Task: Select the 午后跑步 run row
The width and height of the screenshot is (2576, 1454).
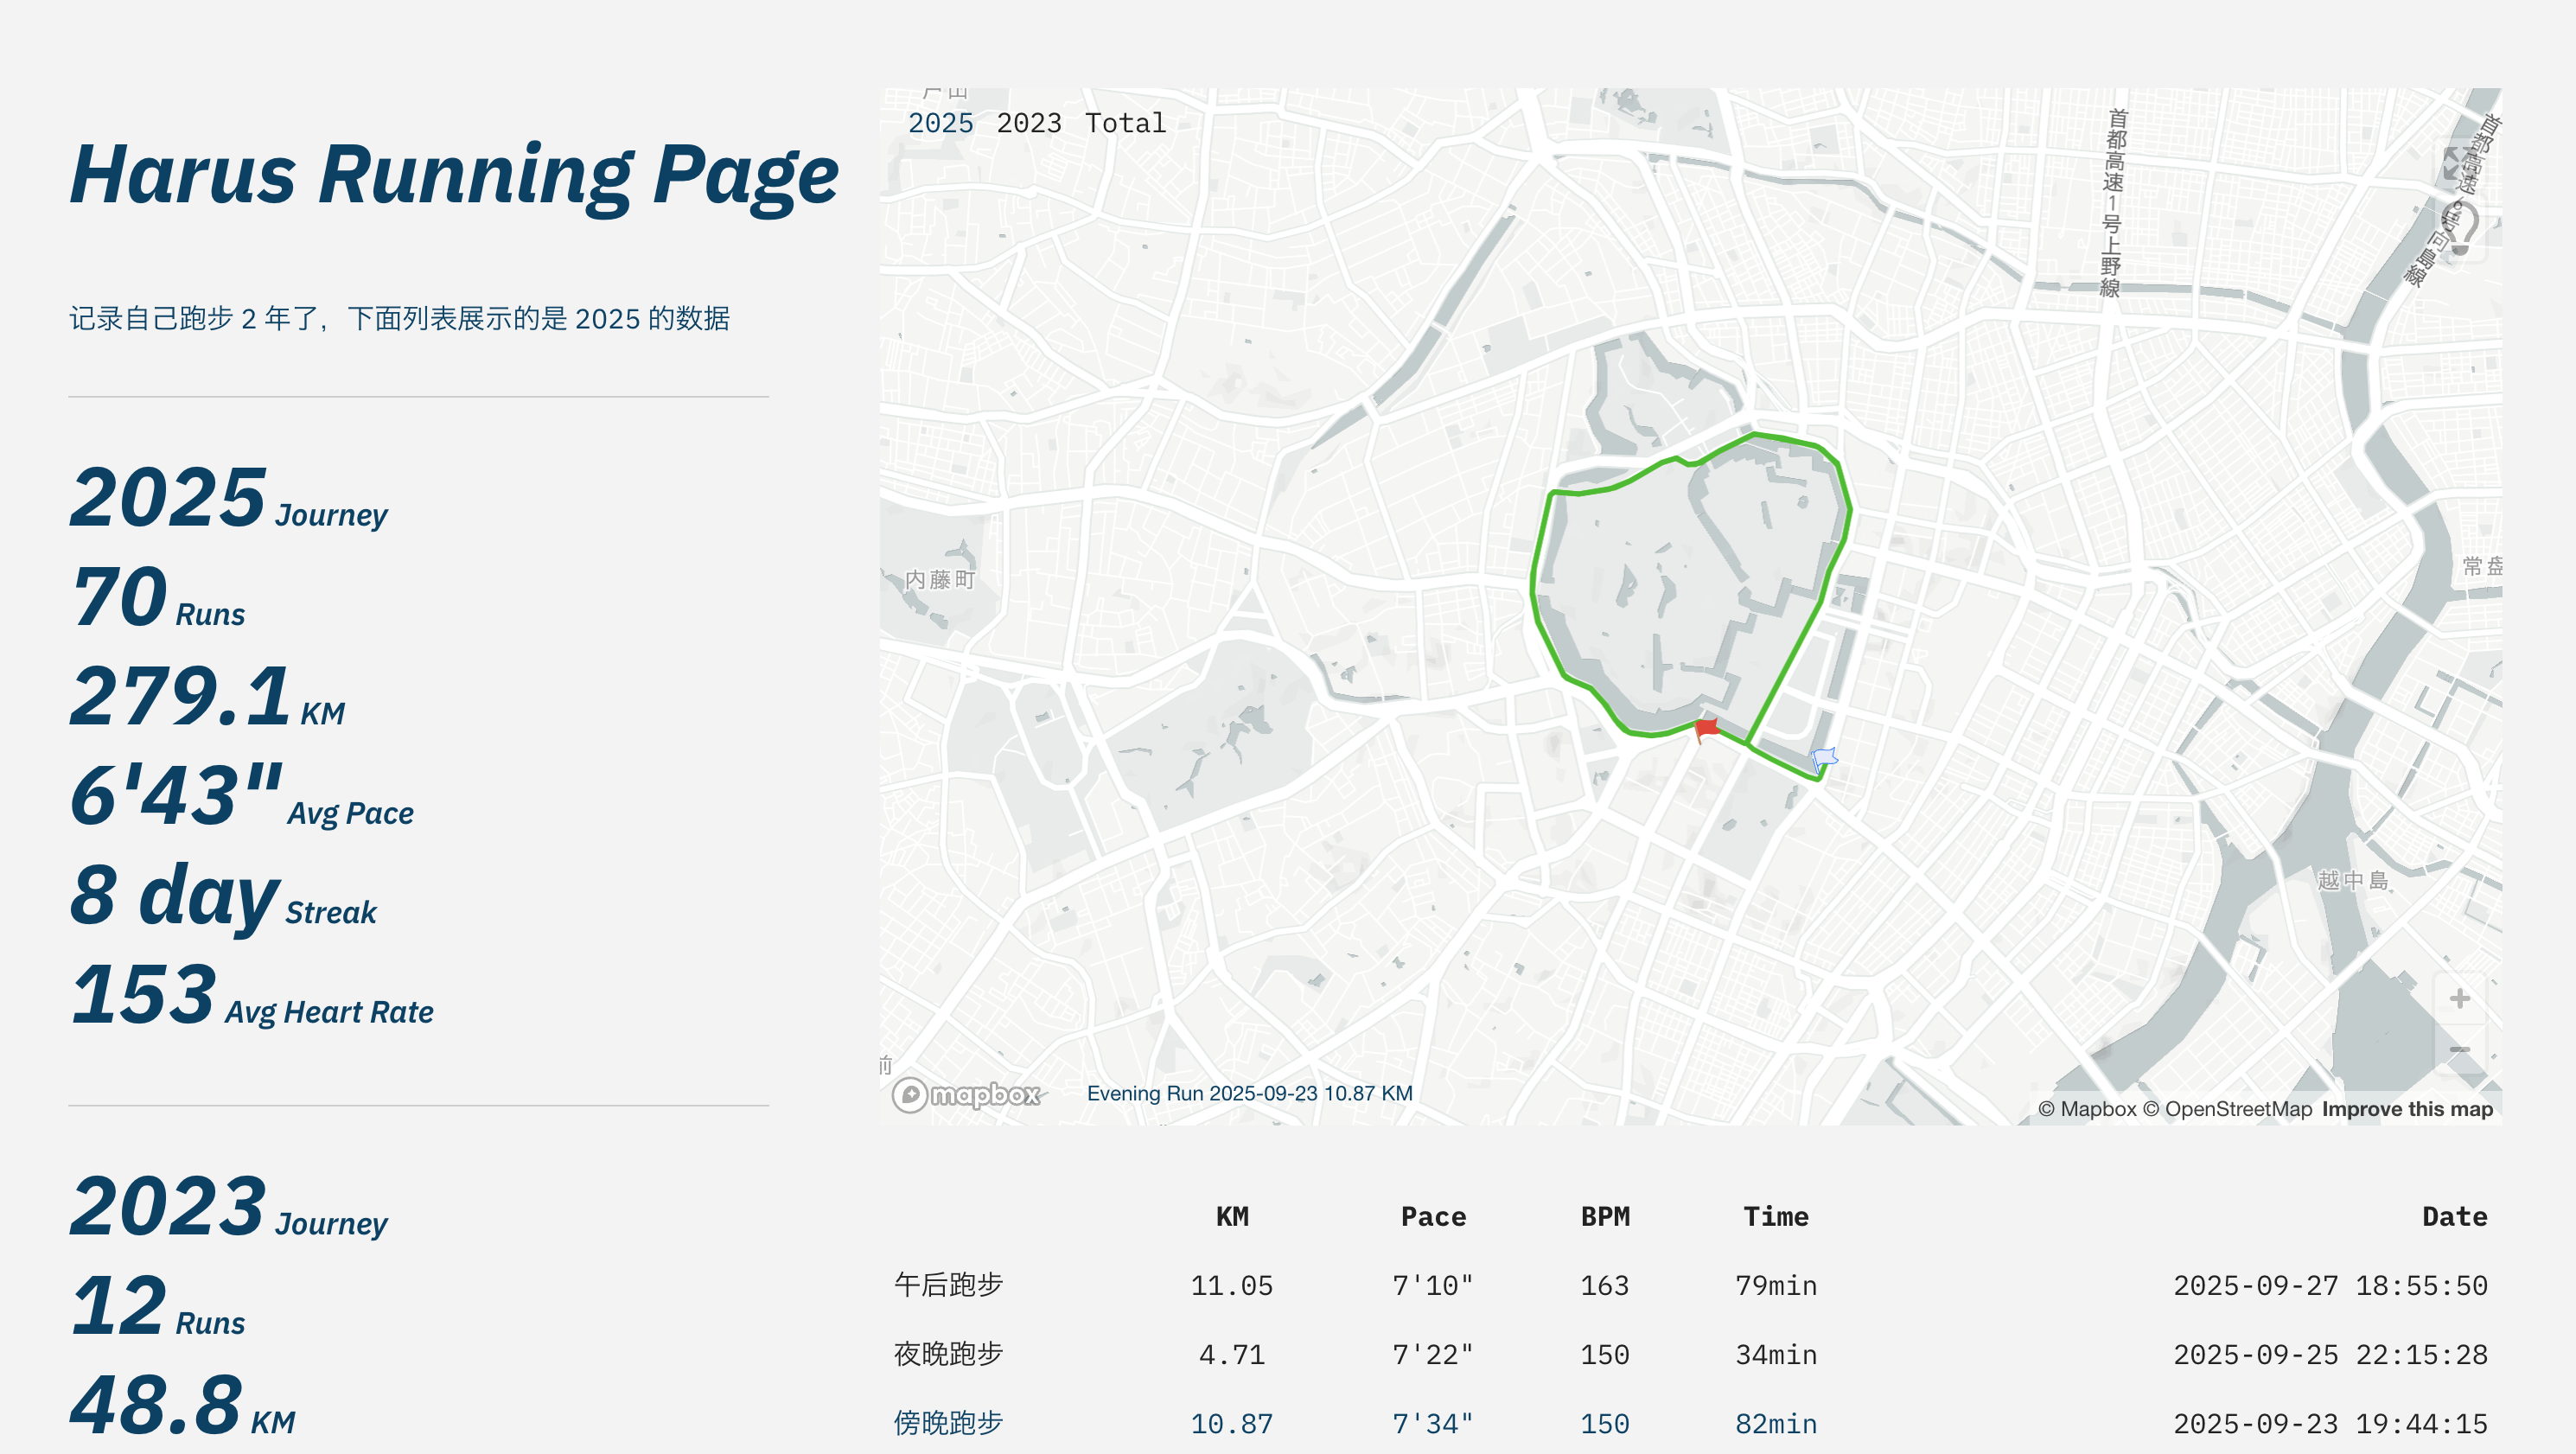Action: tap(1691, 1285)
